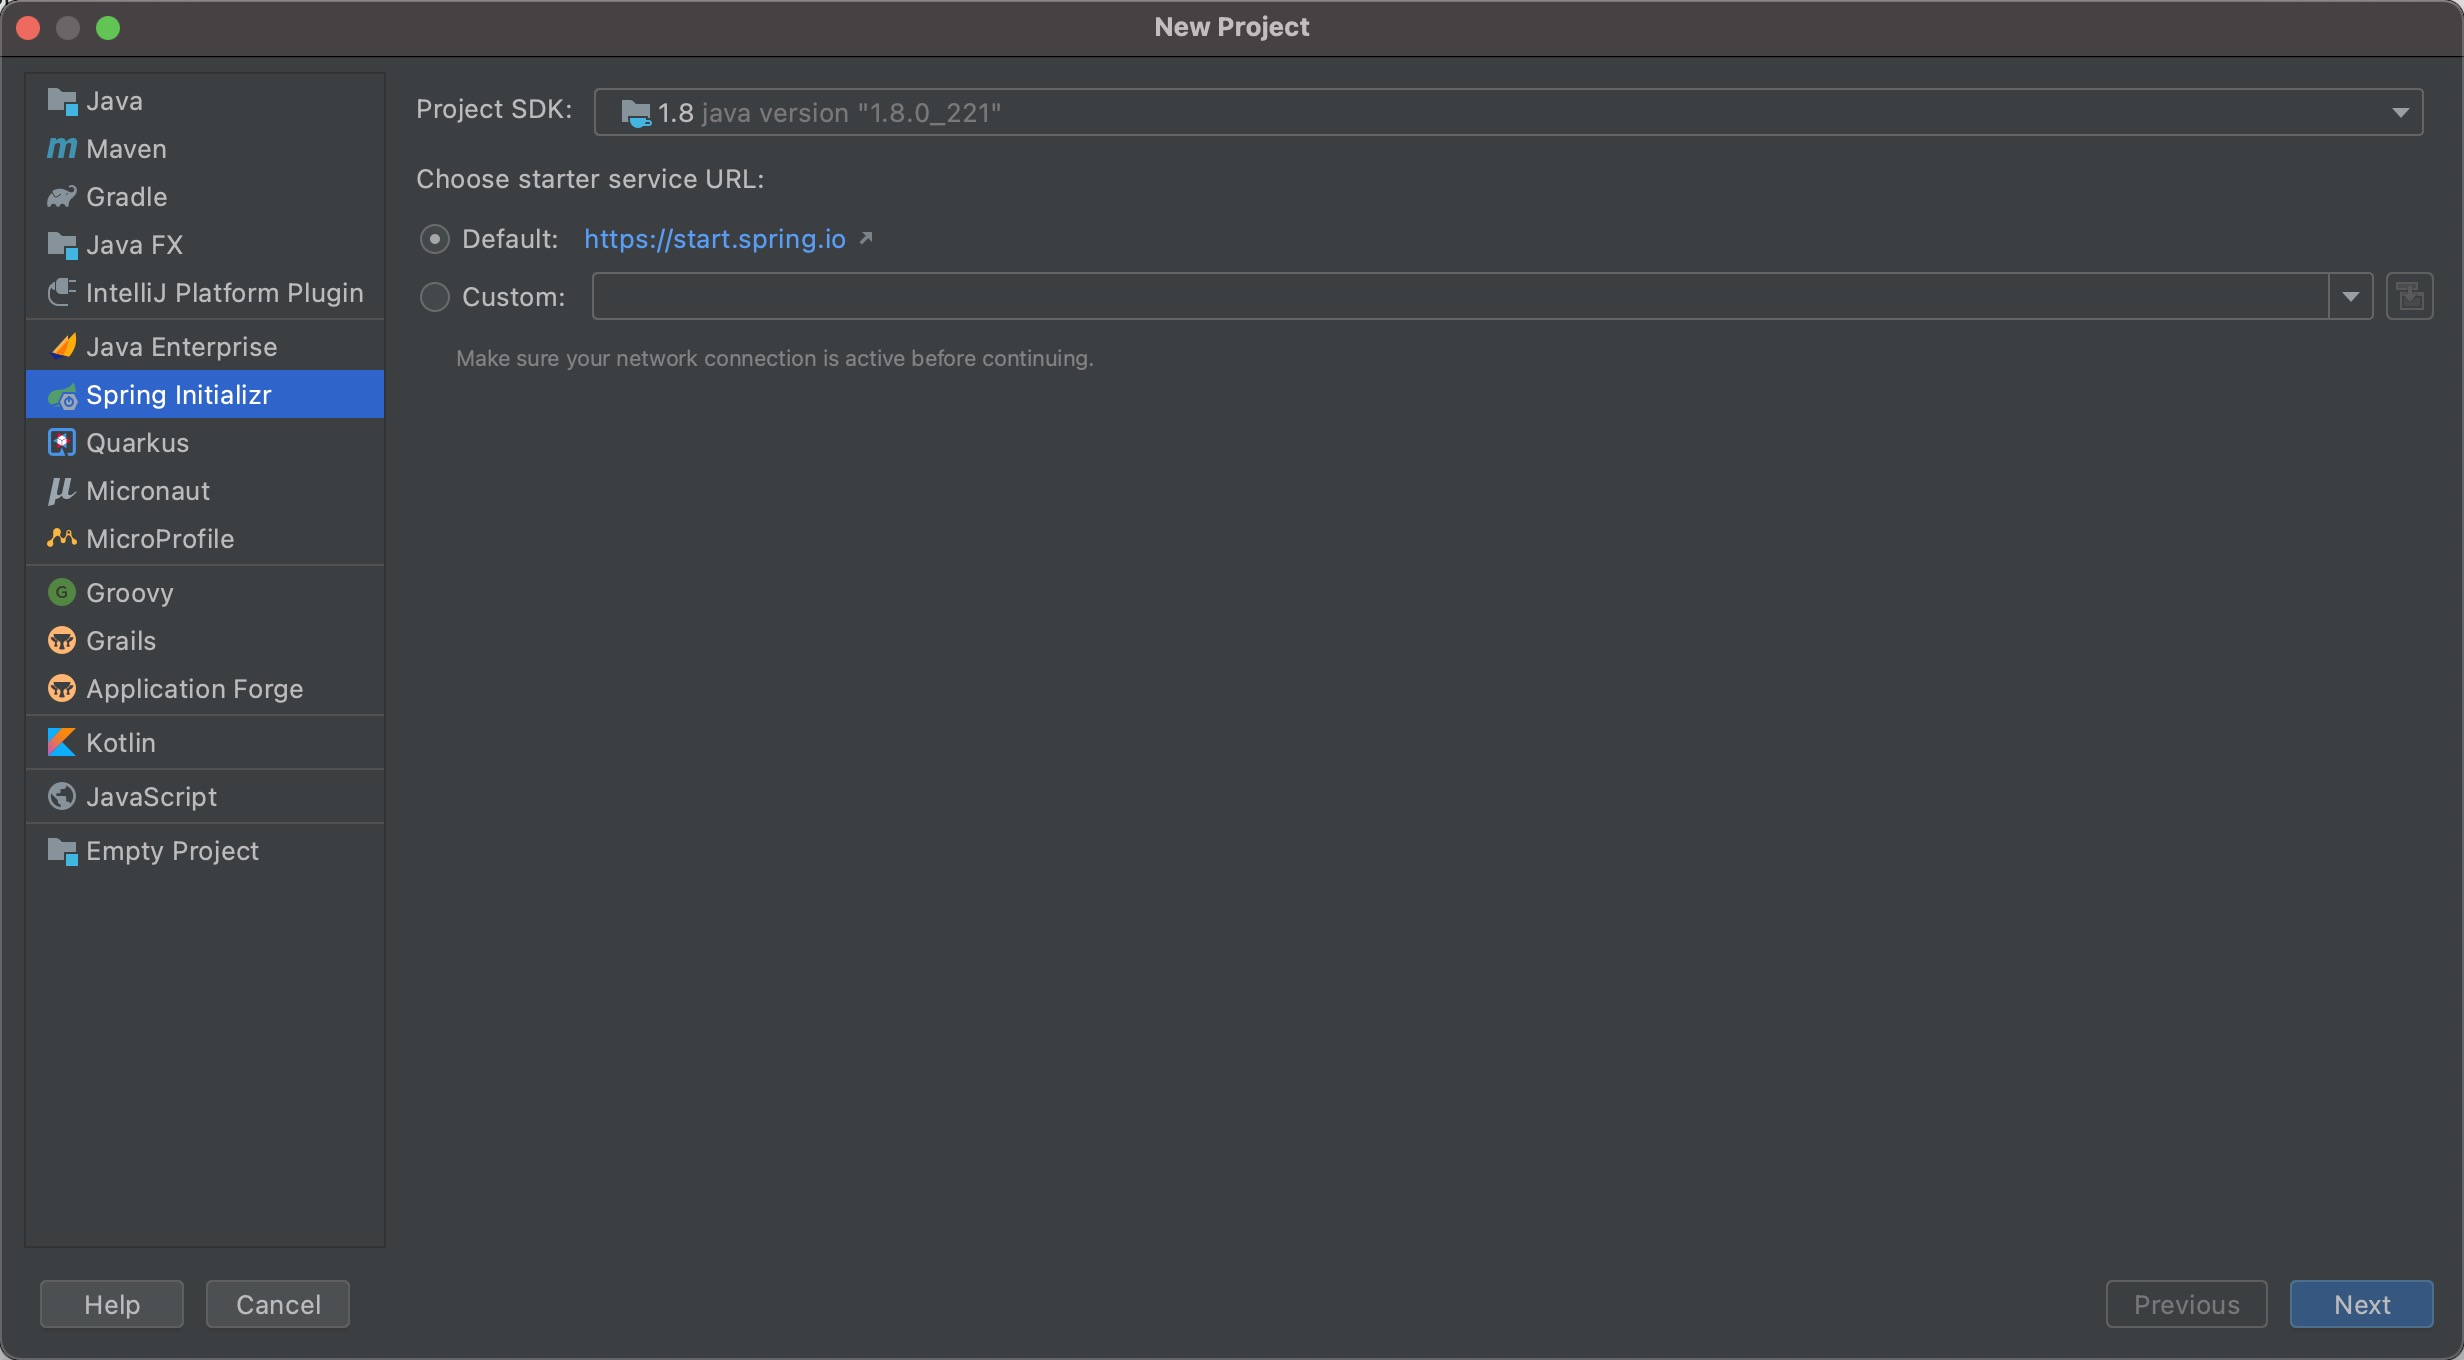2464x1360 pixels.
Task: Select the Custom starter URL radio button
Action: point(434,297)
